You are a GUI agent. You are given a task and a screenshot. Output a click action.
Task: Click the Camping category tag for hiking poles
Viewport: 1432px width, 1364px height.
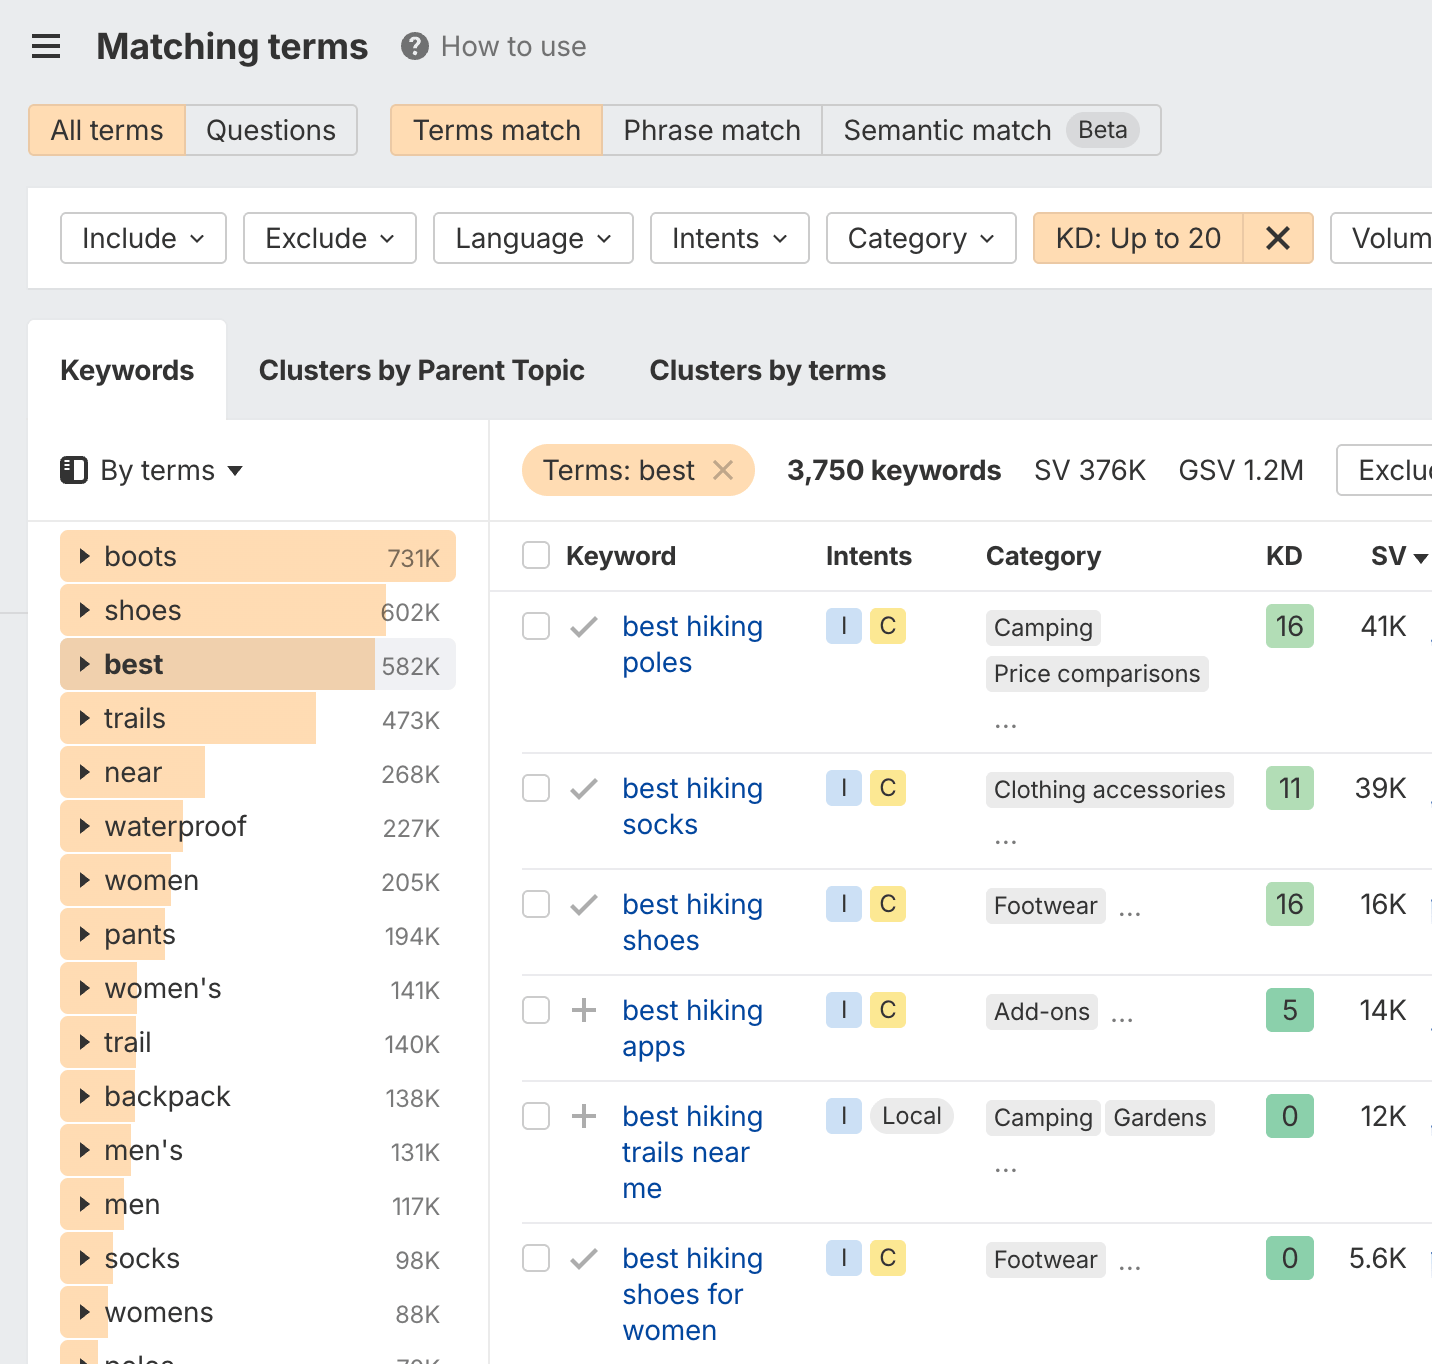pos(1043,628)
